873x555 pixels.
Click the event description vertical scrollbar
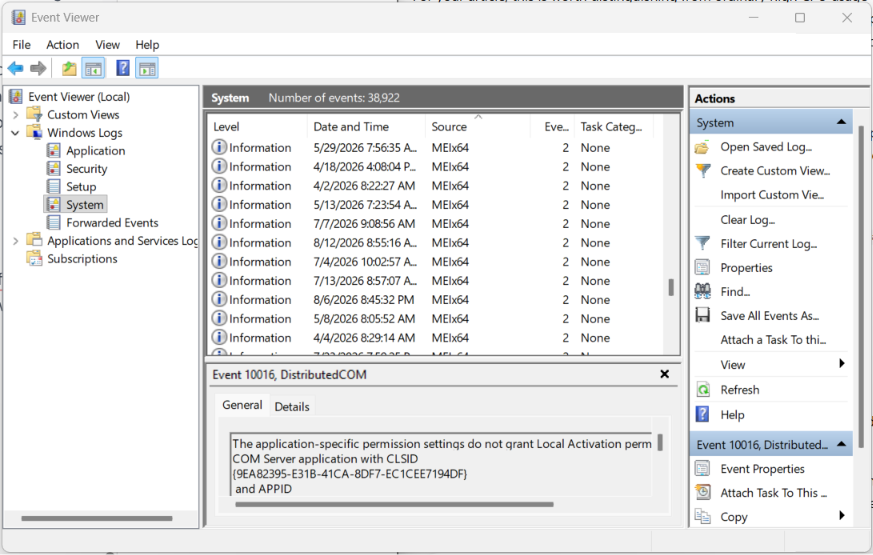click(x=660, y=442)
